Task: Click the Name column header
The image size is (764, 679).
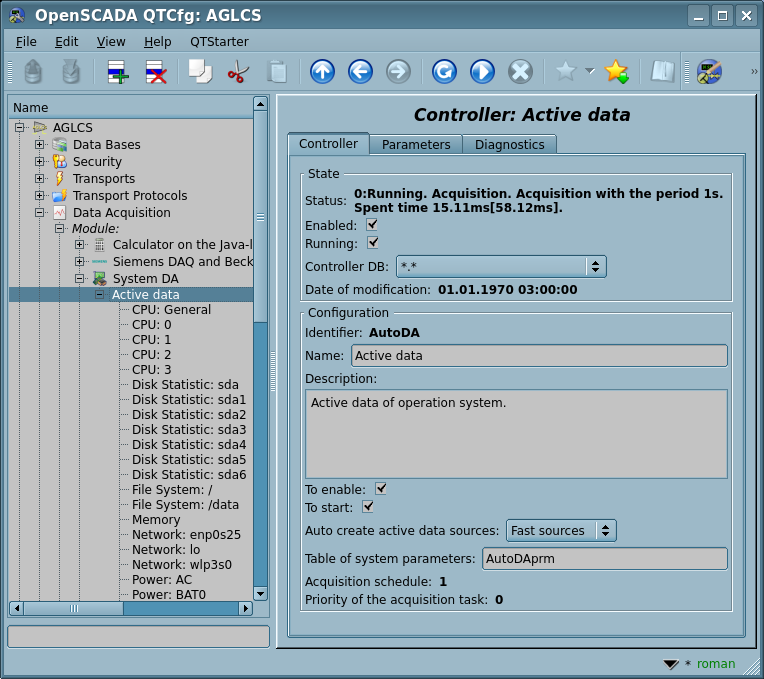Action: (x=131, y=108)
